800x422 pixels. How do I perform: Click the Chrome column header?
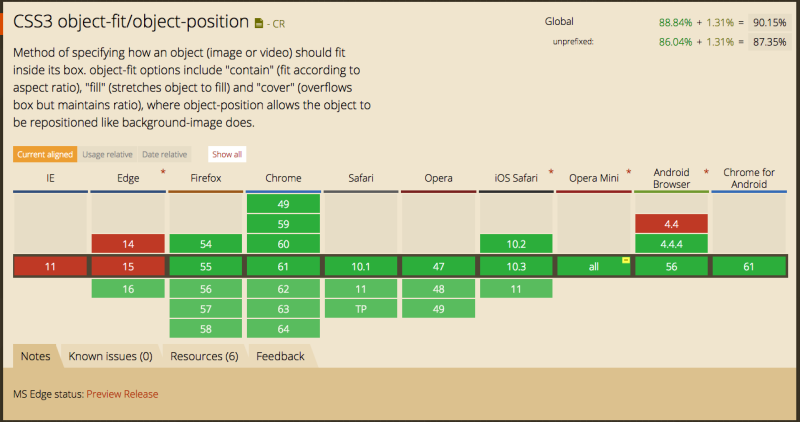(283, 178)
